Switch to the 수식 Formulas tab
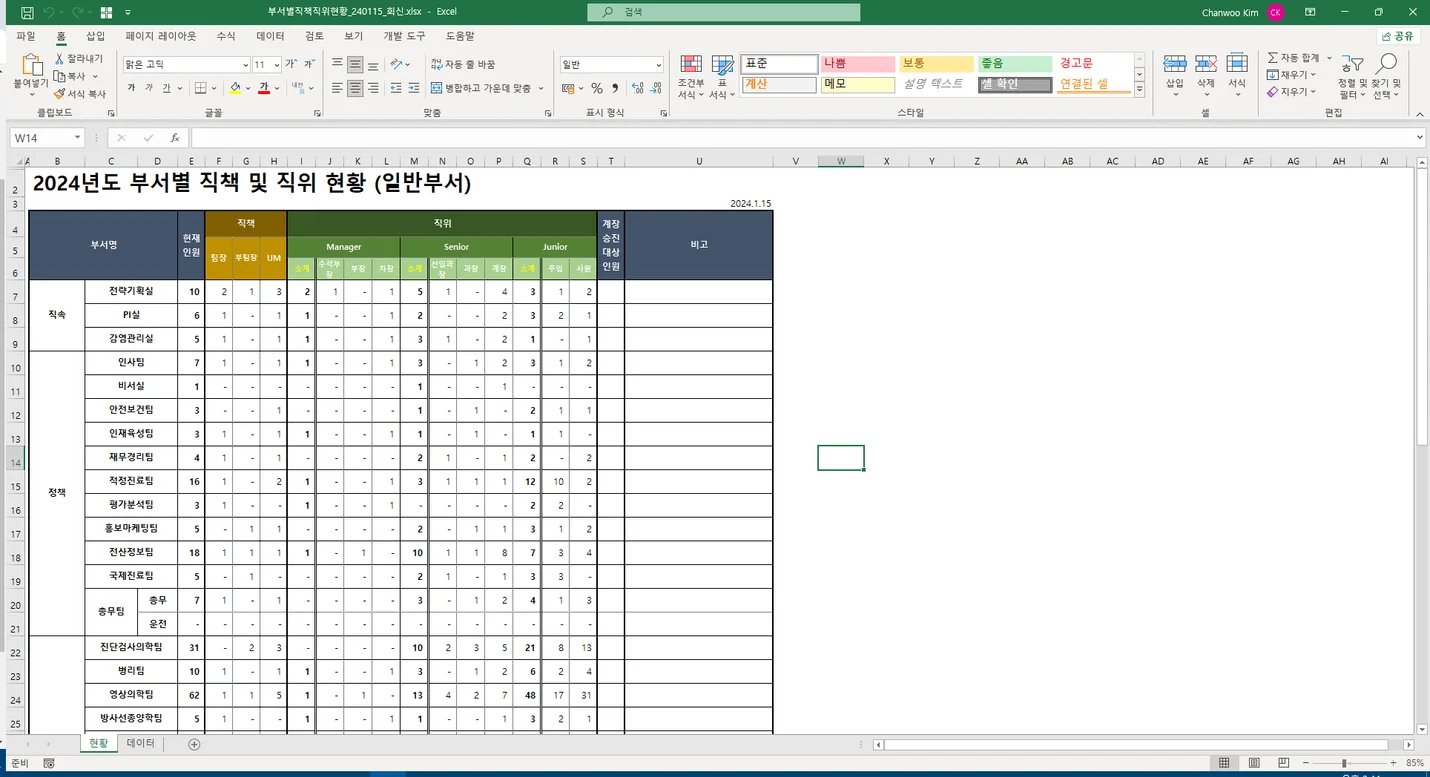The height and width of the screenshot is (777, 1430). coord(226,36)
